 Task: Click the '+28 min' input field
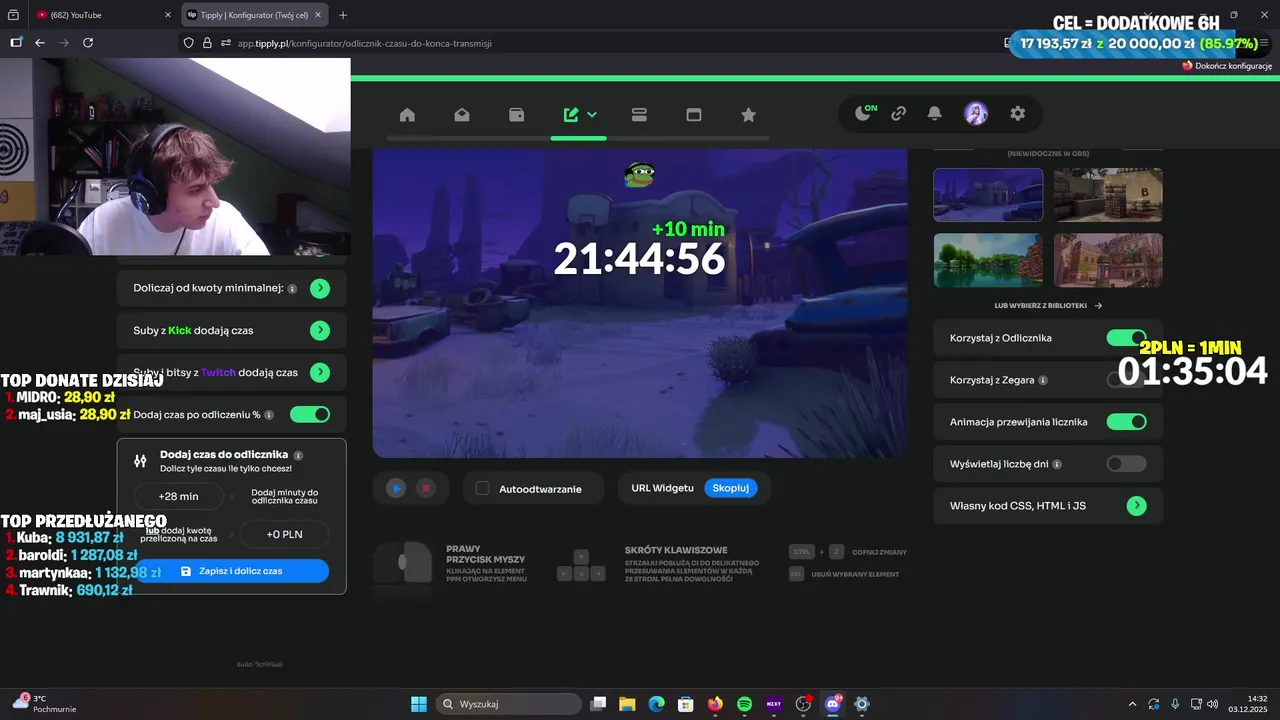coord(179,496)
